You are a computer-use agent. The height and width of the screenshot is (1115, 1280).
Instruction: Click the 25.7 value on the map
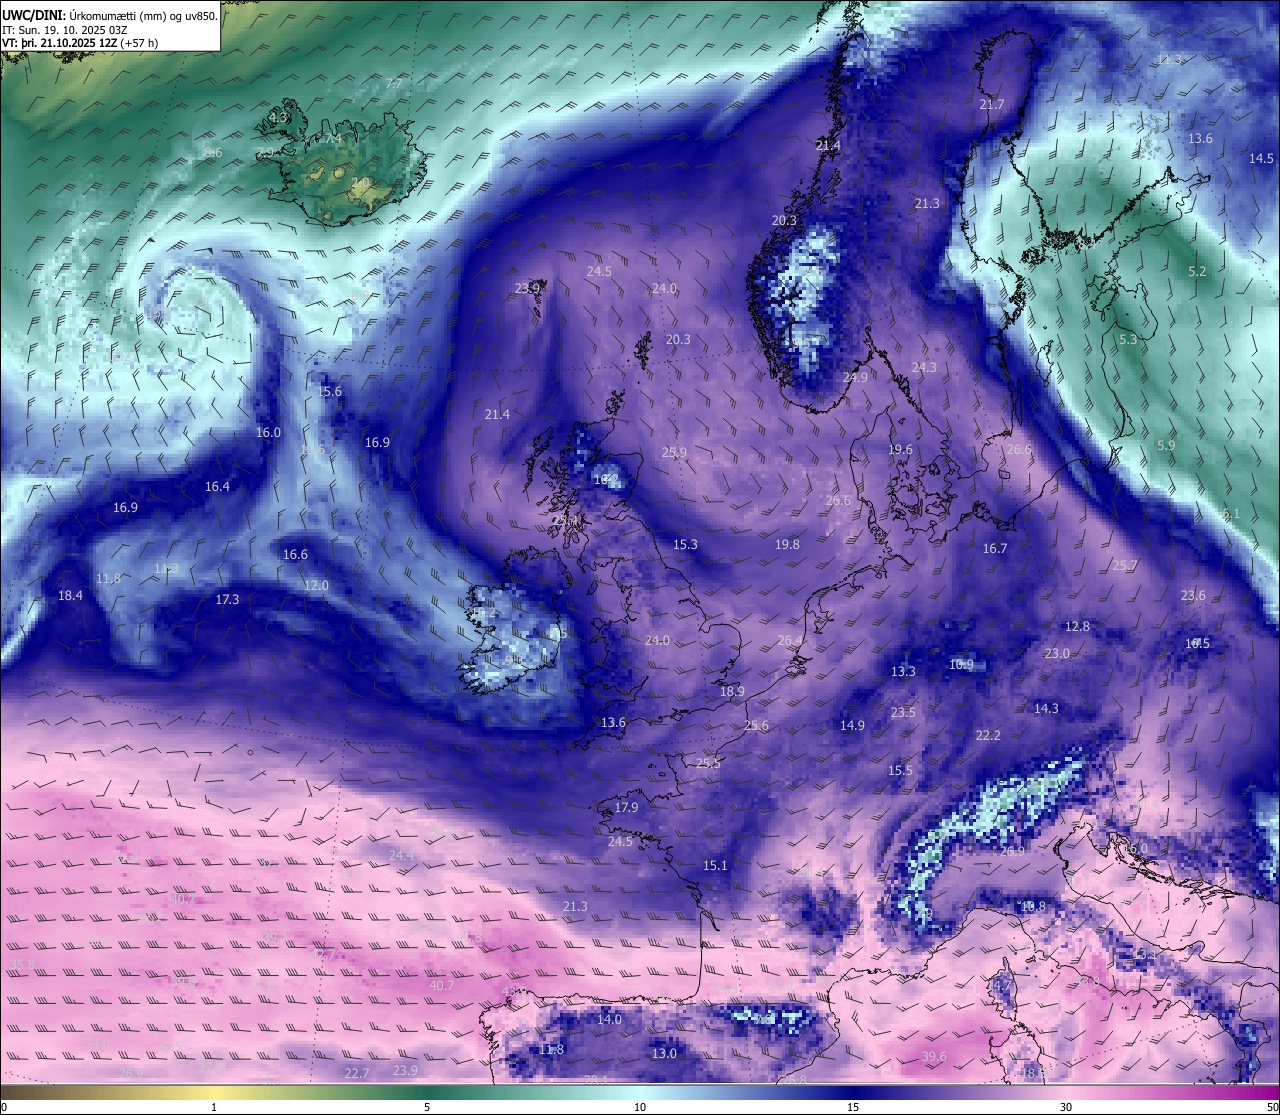[x=1125, y=565]
